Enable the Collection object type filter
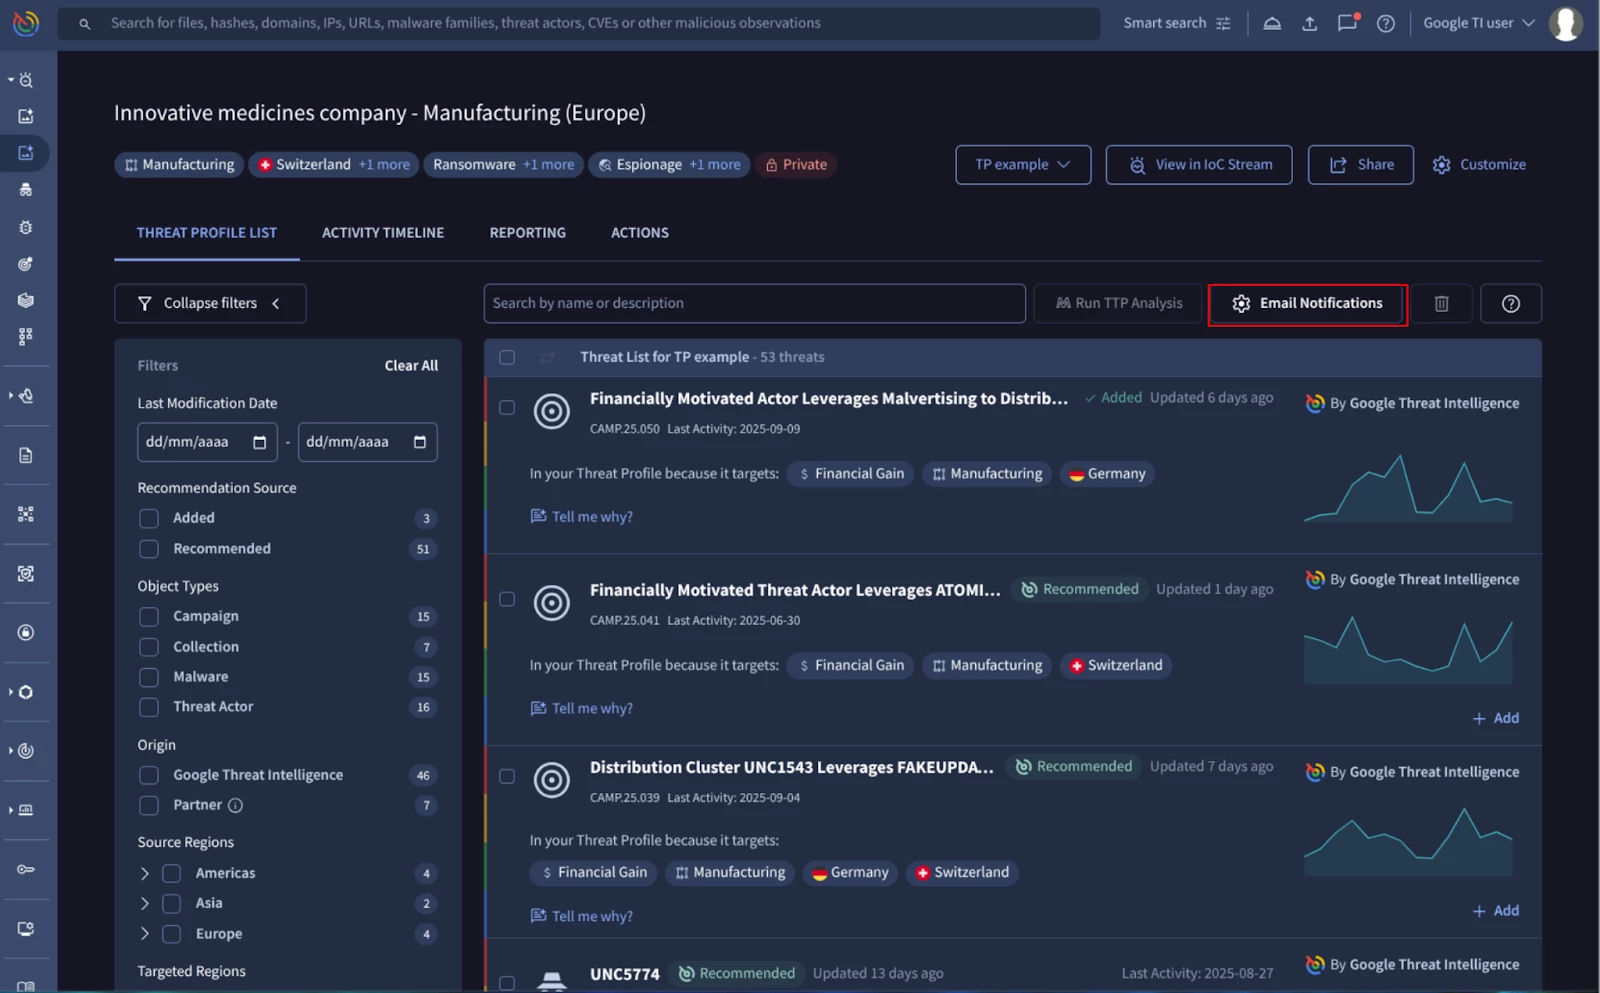Viewport: 1600px width, 993px height. tap(149, 647)
